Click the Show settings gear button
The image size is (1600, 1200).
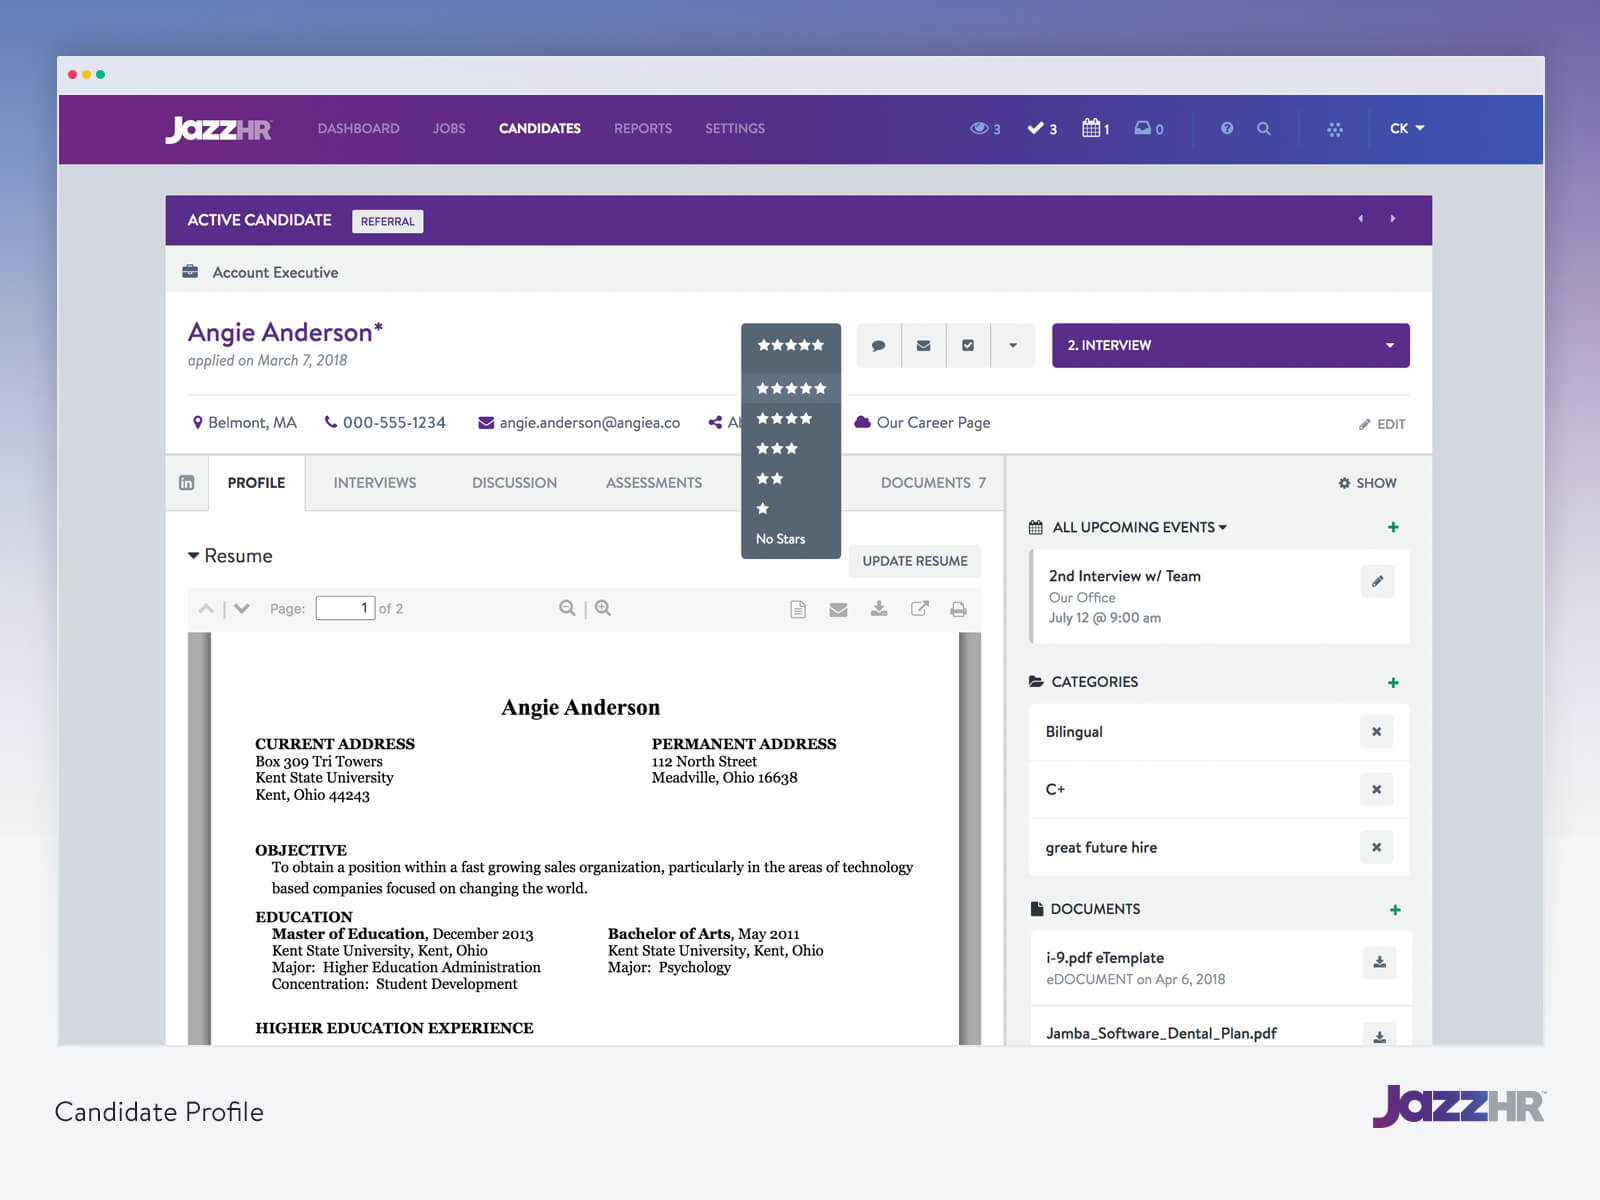(1367, 483)
